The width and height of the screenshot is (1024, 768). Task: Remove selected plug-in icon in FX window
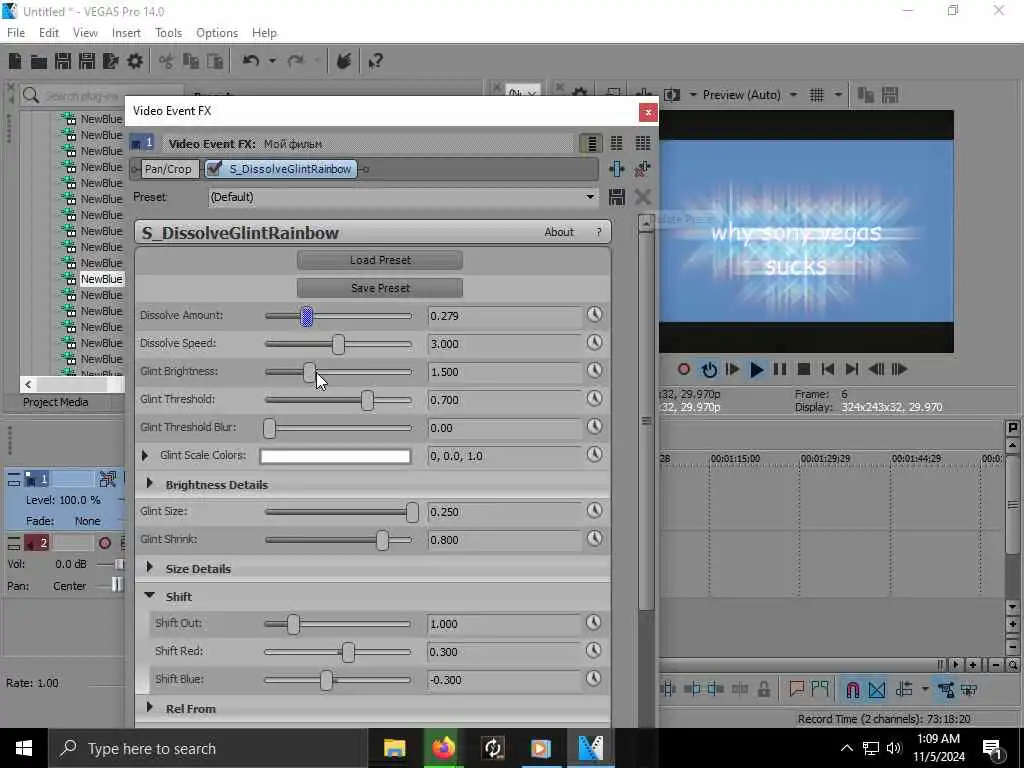643,169
